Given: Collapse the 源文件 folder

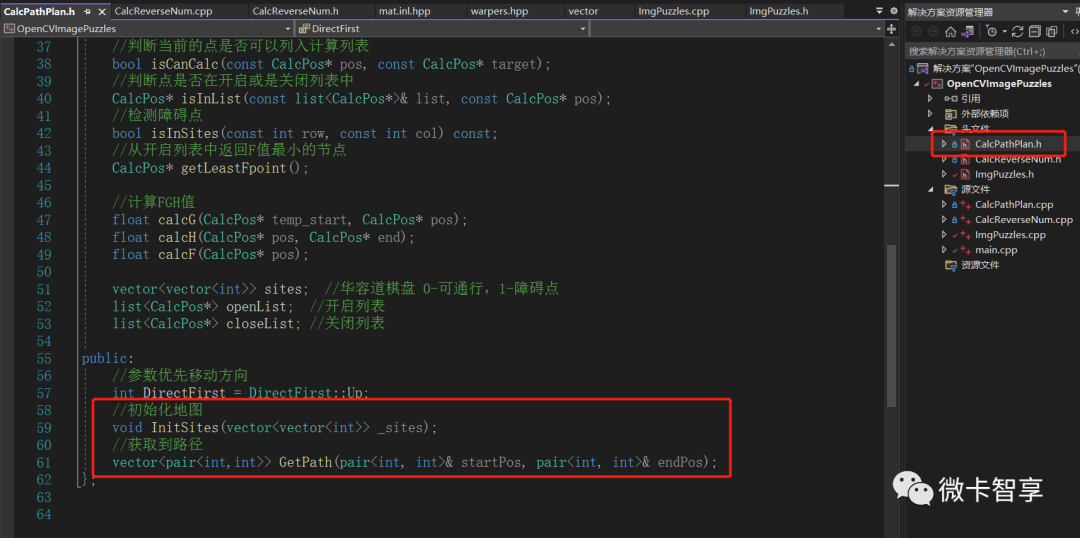Looking at the screenshot, I should (x=931, y=189).
